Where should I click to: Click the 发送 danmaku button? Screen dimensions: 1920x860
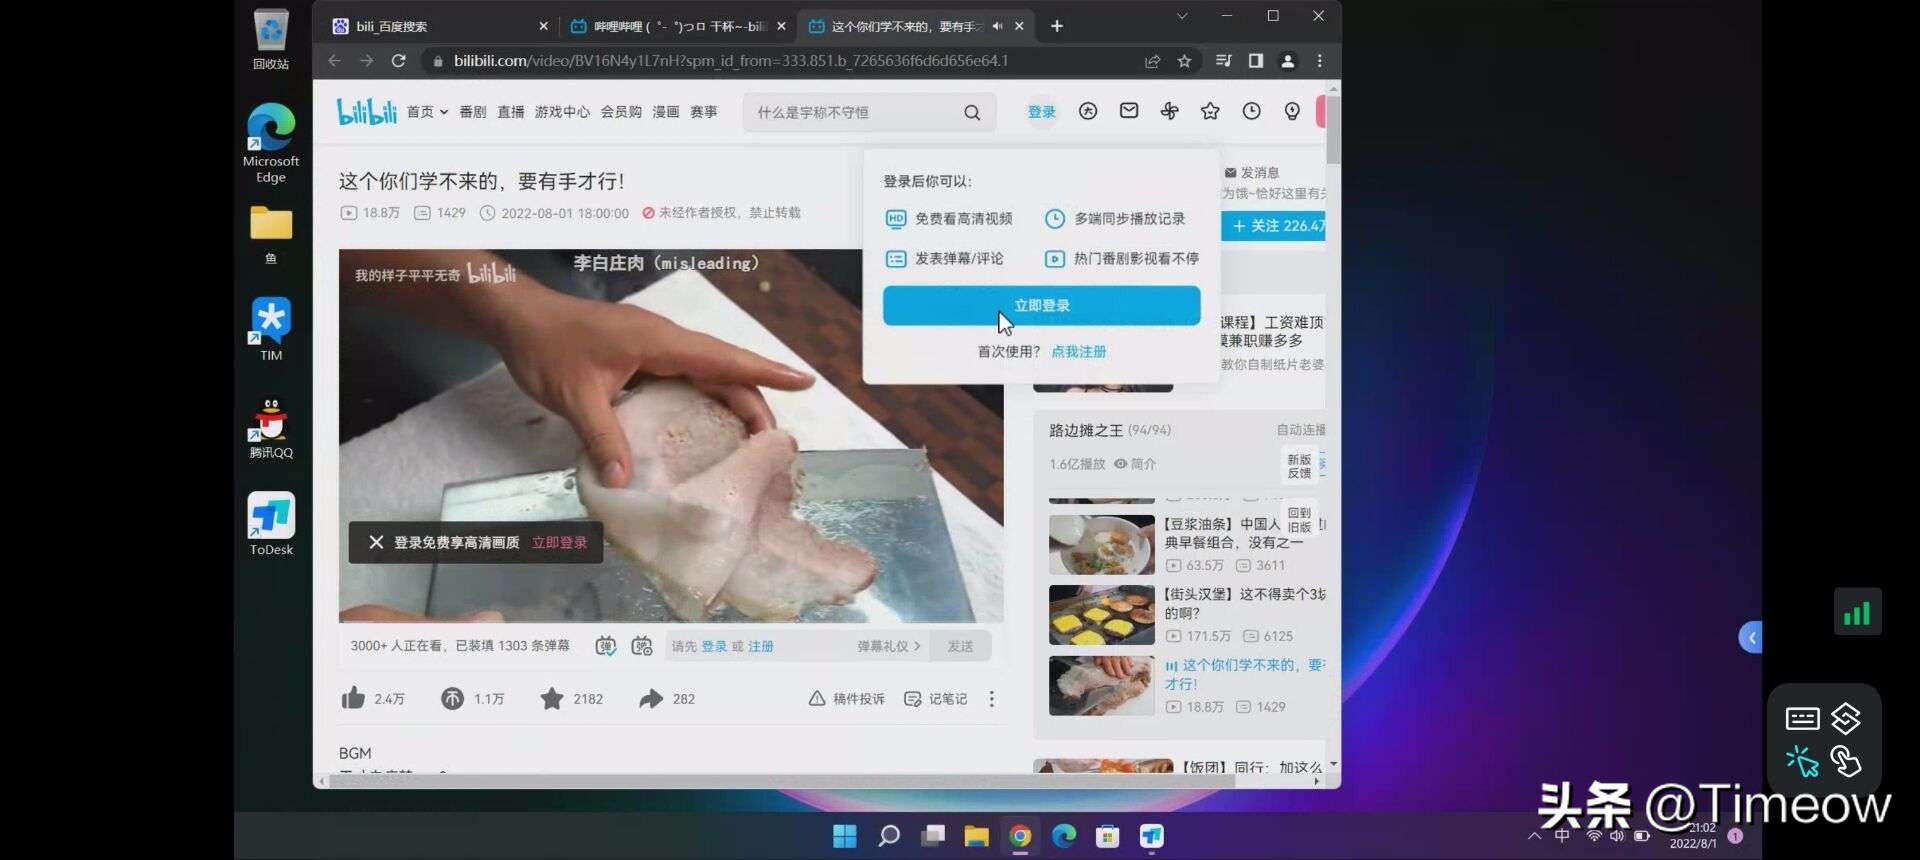(x=960, y=646)
